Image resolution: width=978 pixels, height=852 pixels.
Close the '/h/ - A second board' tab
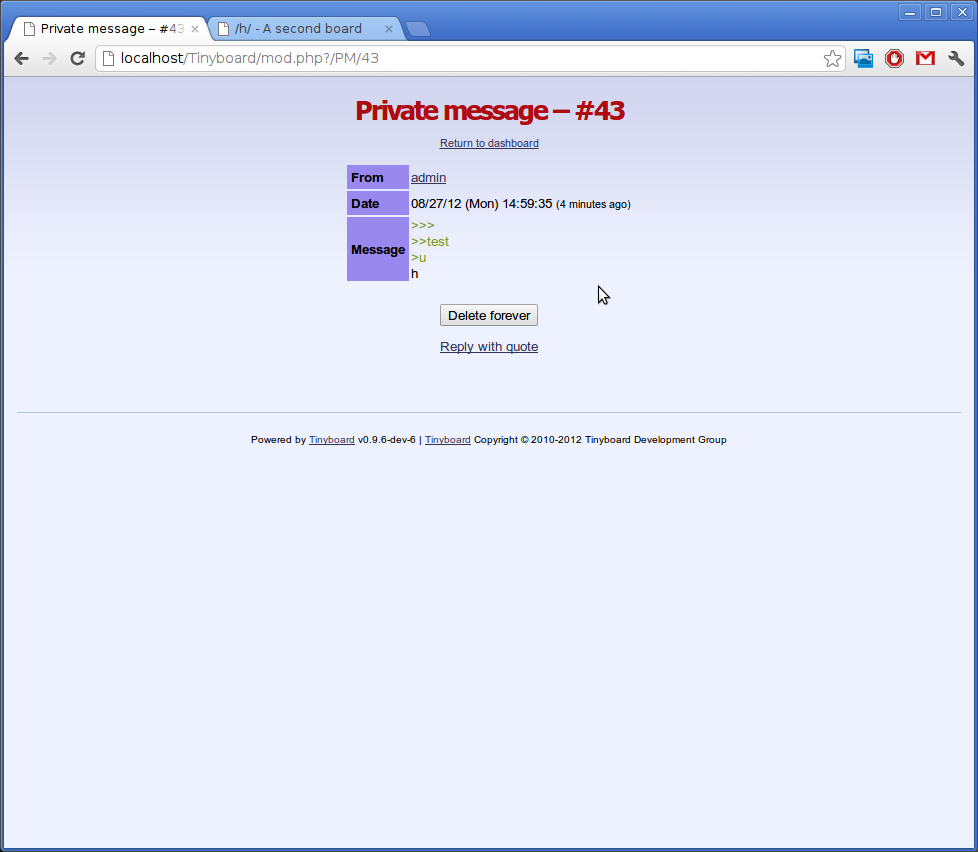pyautogui.click(x=389, y=29)
